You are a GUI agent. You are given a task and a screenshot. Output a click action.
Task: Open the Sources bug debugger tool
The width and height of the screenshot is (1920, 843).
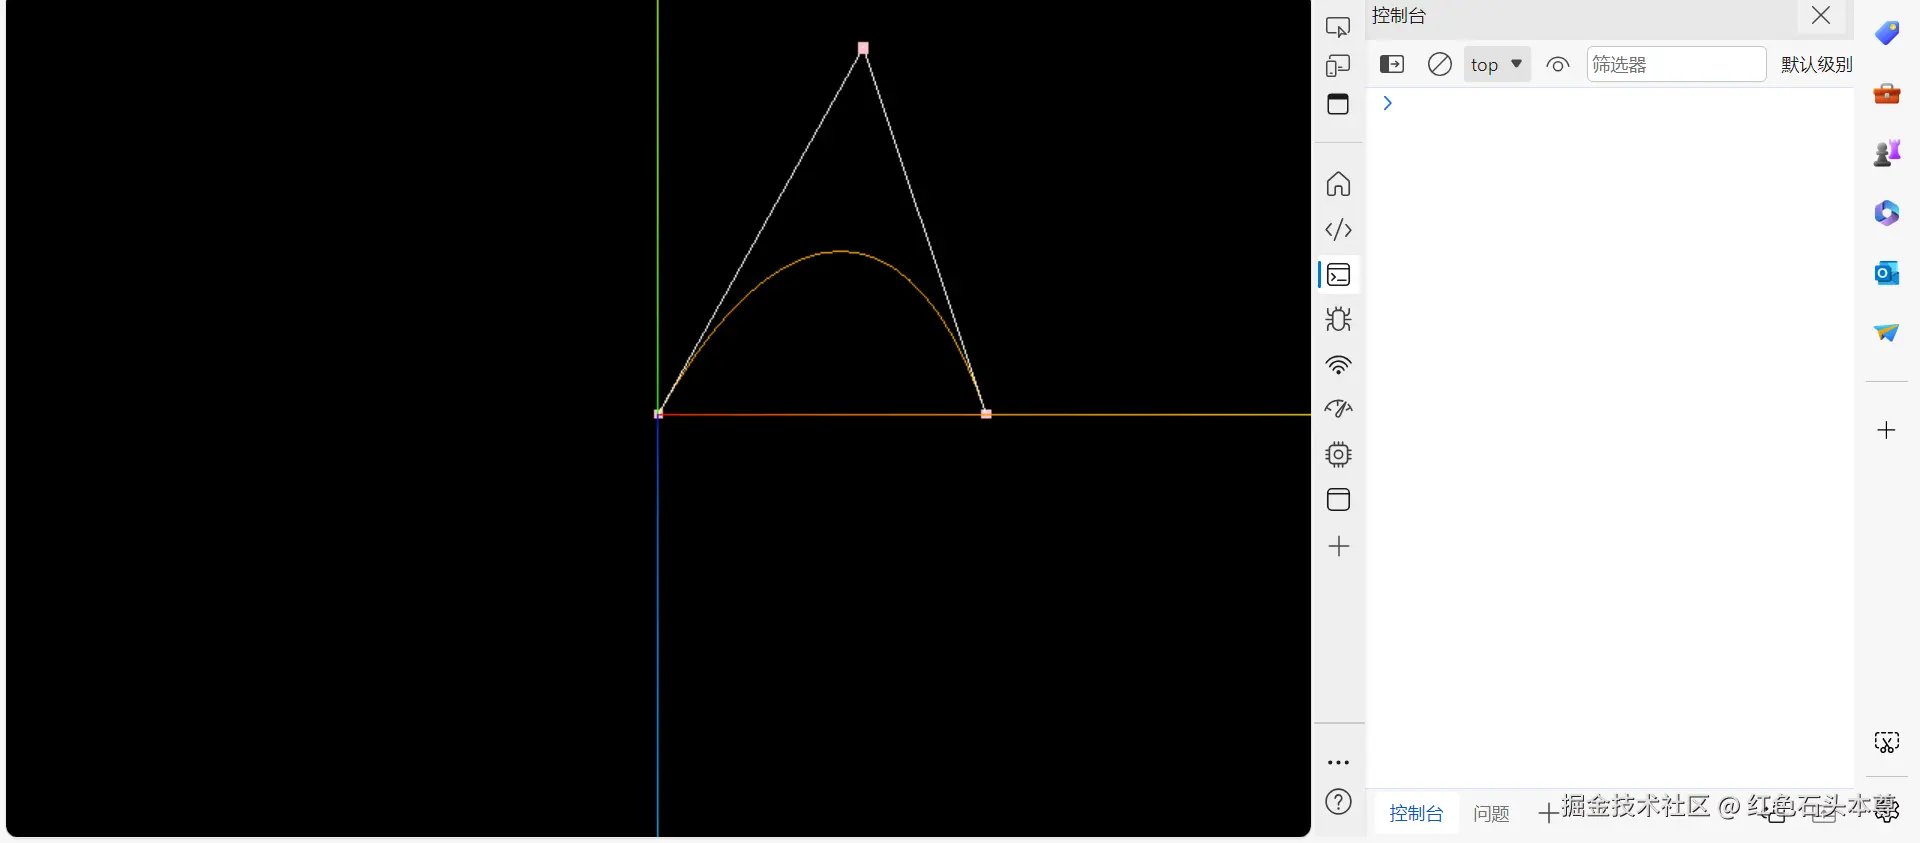1338,319
